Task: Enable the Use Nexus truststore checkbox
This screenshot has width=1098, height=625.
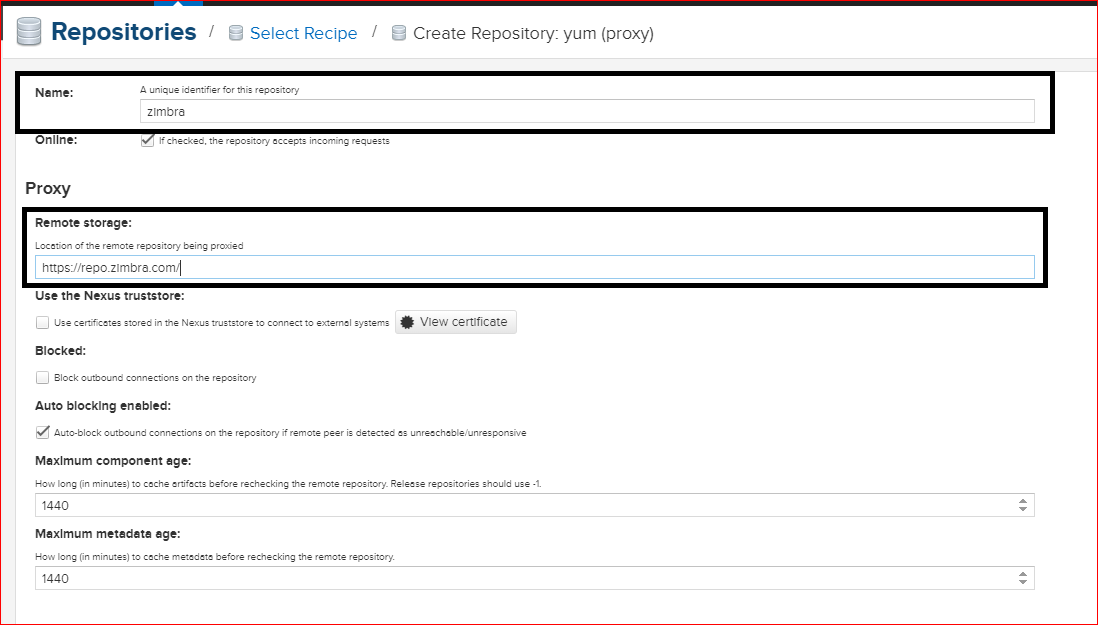Action: coord(42,322)
